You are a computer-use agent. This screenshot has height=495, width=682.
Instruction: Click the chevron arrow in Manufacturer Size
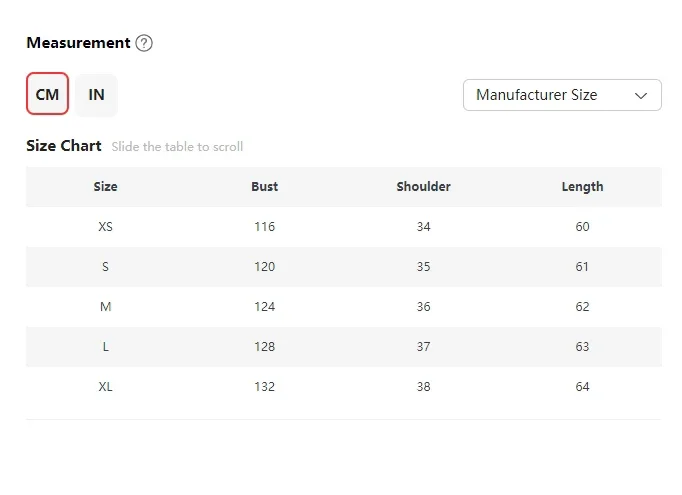click(x=641, y=96)
